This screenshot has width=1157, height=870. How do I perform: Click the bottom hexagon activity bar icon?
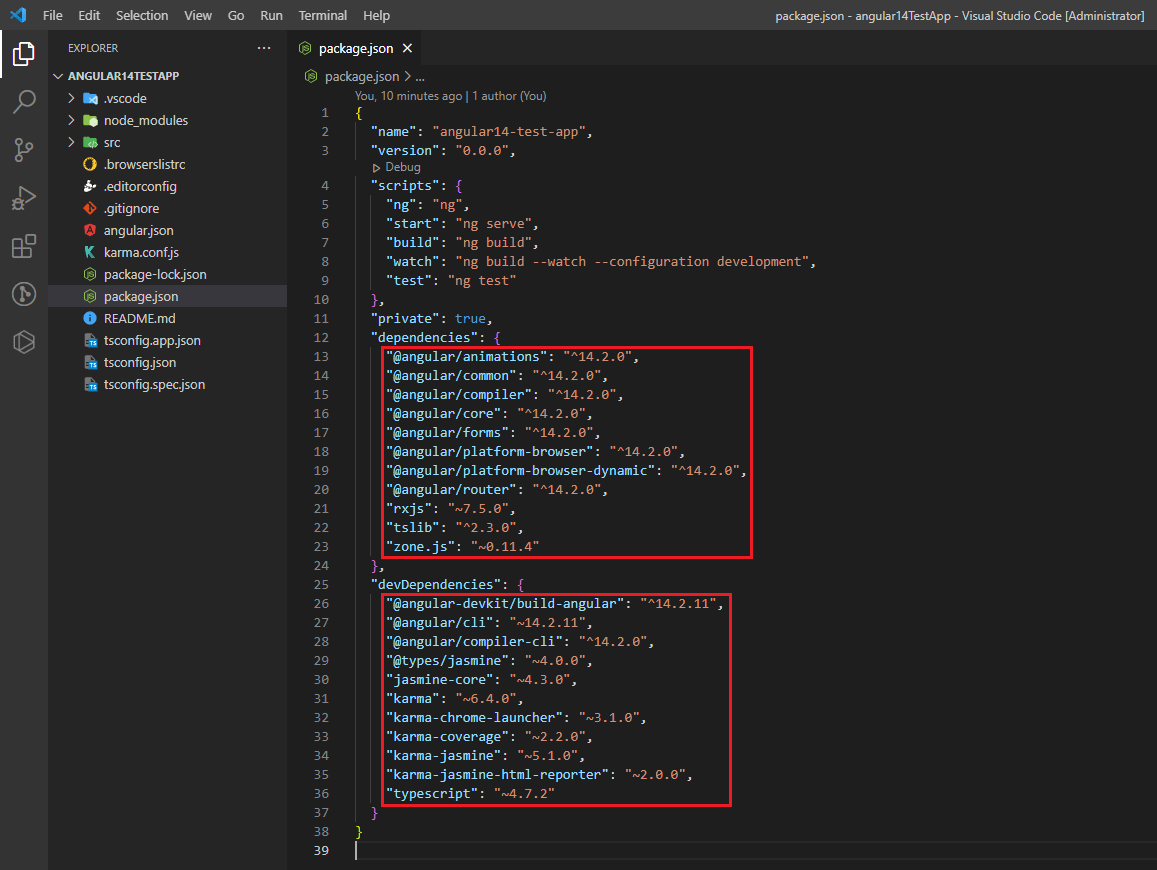tap(24, 342)
